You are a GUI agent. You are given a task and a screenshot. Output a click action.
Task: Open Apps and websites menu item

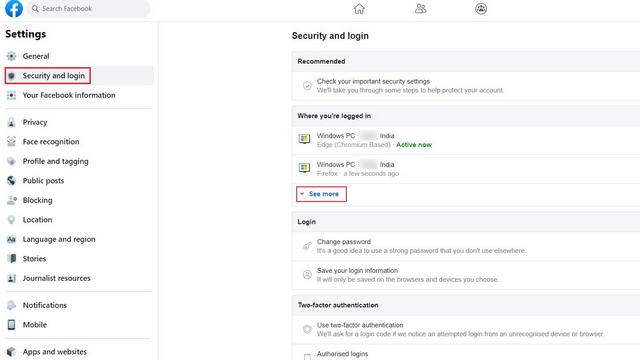coord(79,351)
